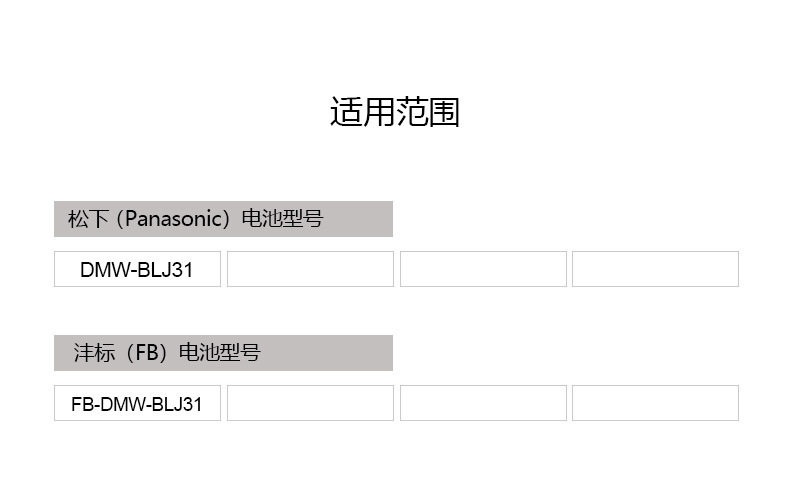Click the word Panasonic in the header
790x498 pixels.
click(174, 219)
